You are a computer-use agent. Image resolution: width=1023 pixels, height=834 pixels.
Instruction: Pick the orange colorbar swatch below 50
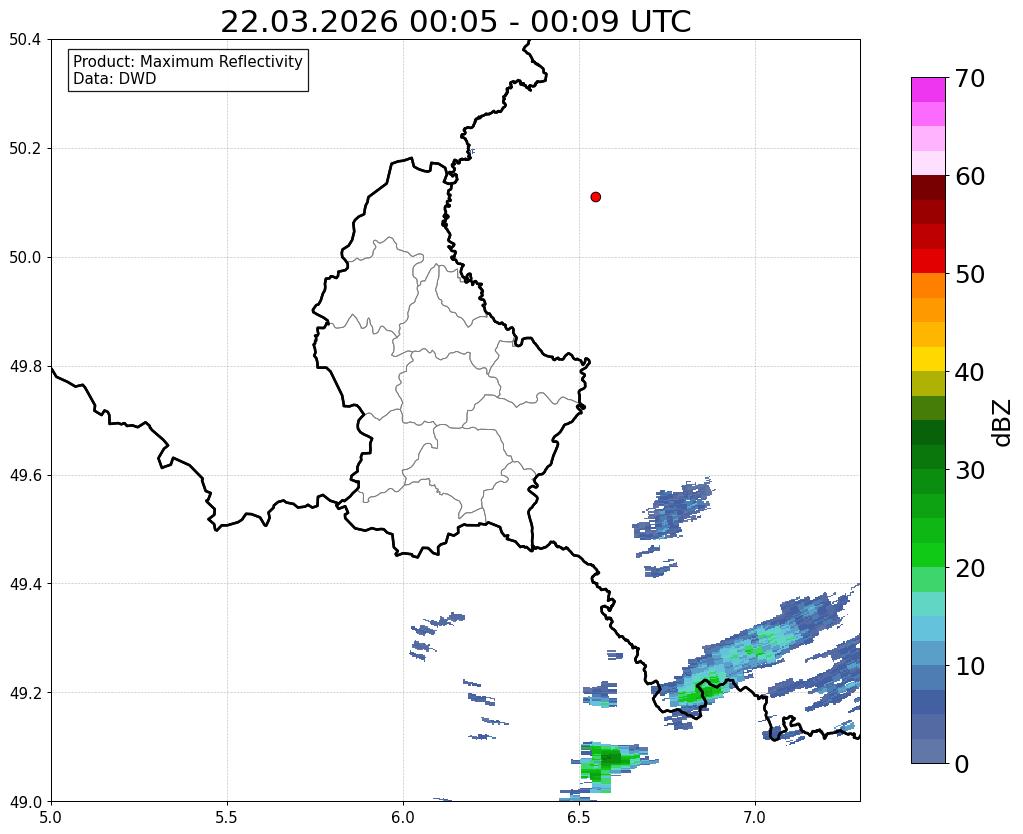pos(928,286)
